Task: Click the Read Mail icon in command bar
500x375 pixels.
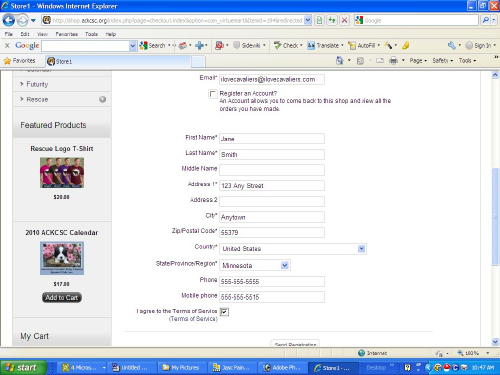Action: coord(380,61)
